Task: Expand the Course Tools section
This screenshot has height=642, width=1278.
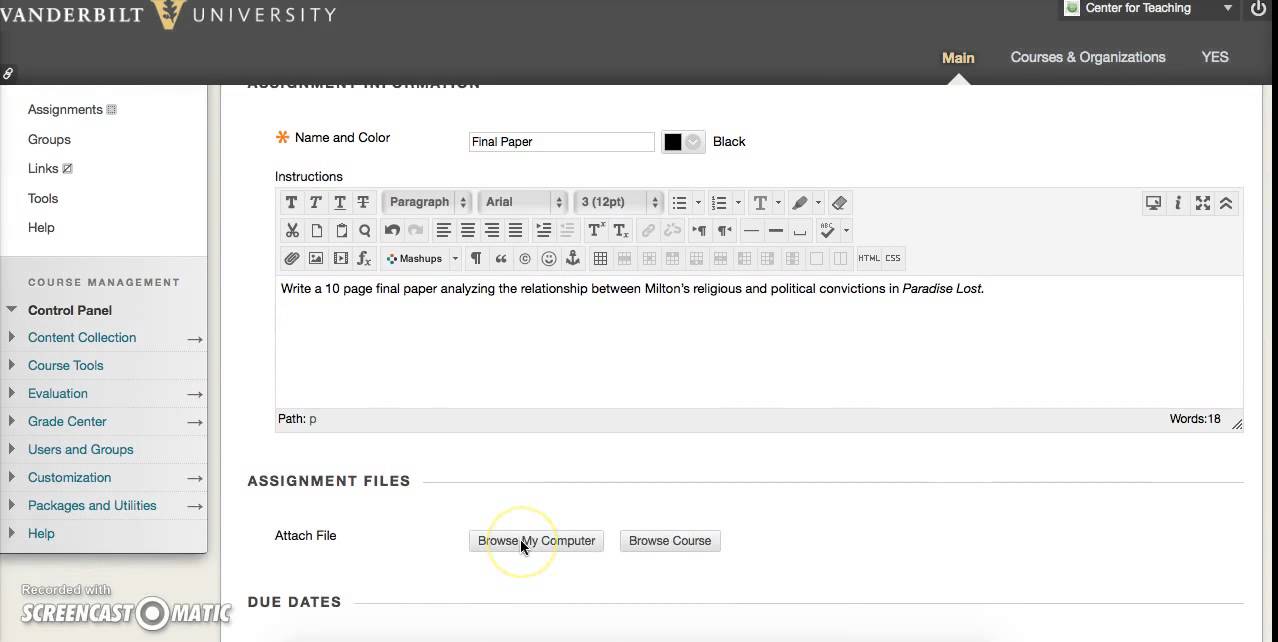Action: pos(11,365)
